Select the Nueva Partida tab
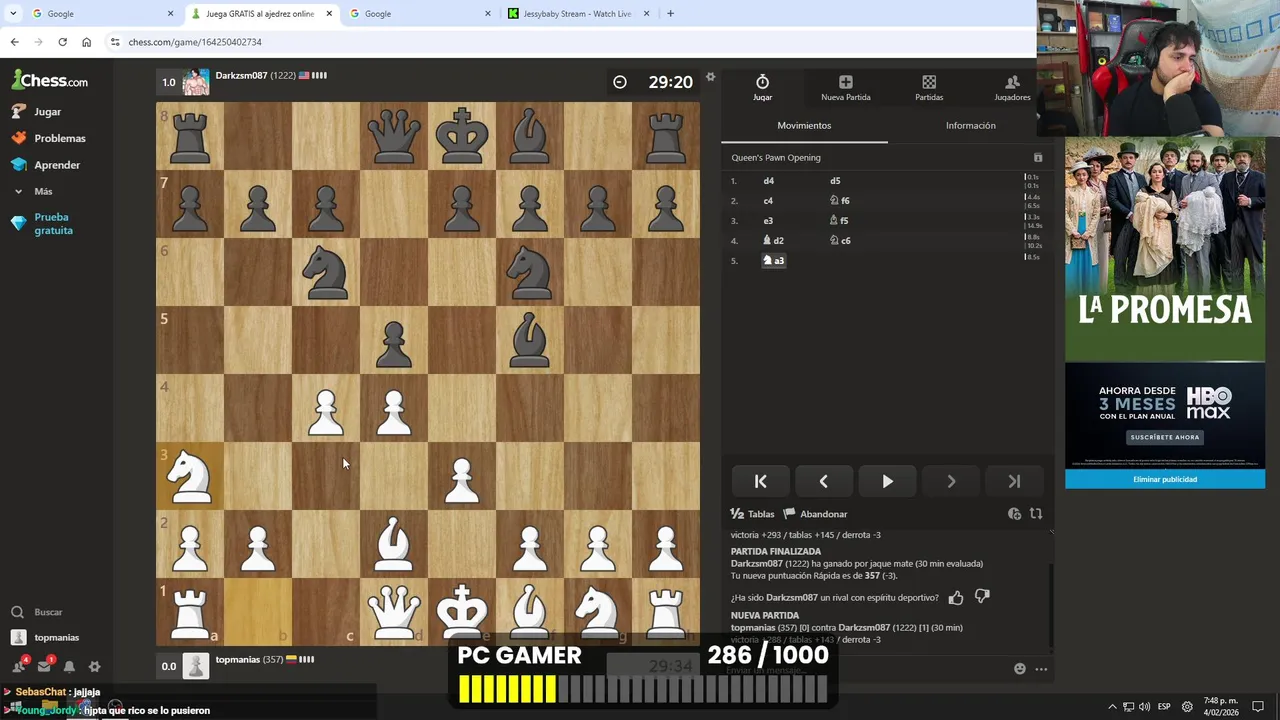 click(845, 88)
